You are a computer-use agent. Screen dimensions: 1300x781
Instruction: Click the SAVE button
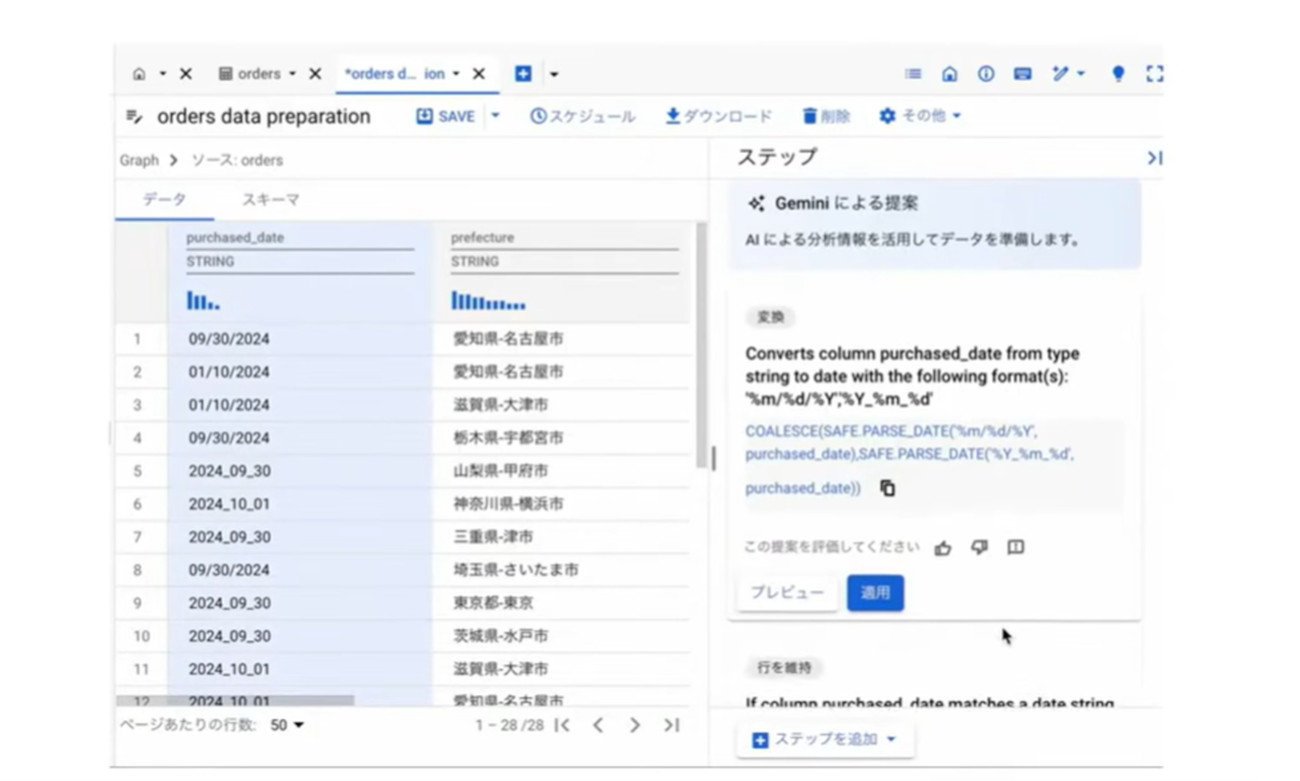pos(446,116)
